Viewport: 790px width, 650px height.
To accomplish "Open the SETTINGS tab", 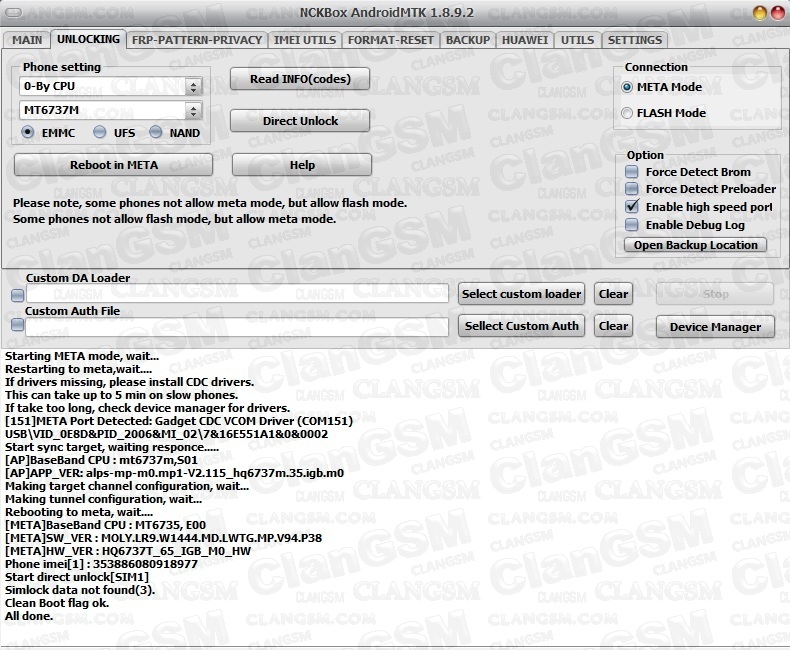I will (635, 40).
